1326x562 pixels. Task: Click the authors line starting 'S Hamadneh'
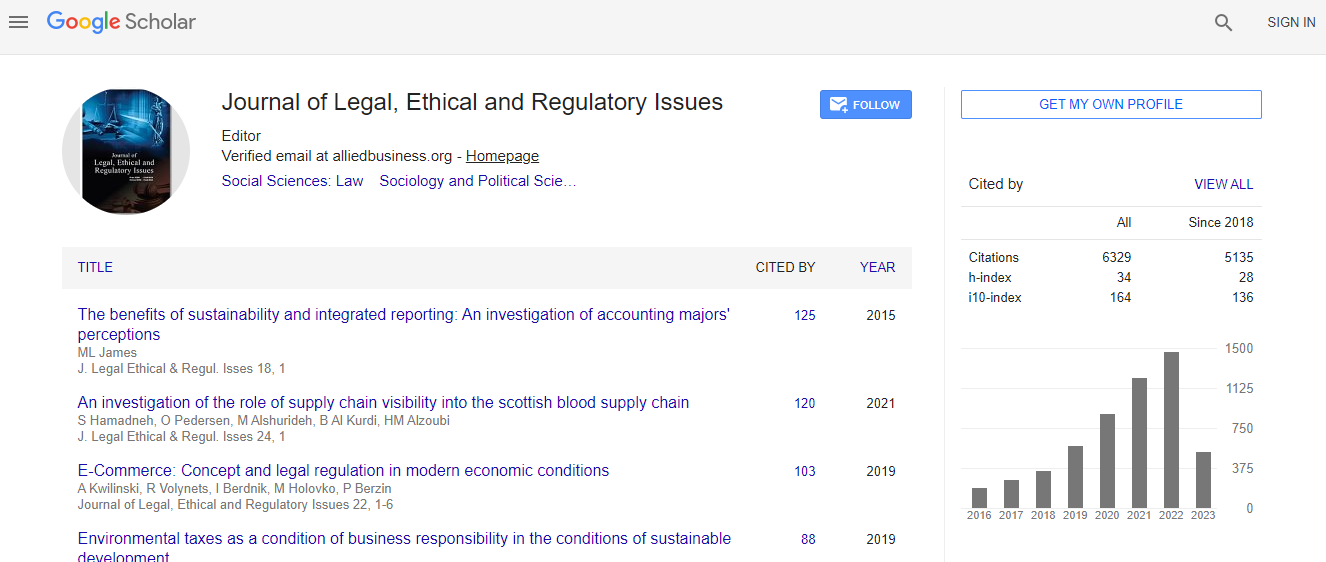point(264,420)
